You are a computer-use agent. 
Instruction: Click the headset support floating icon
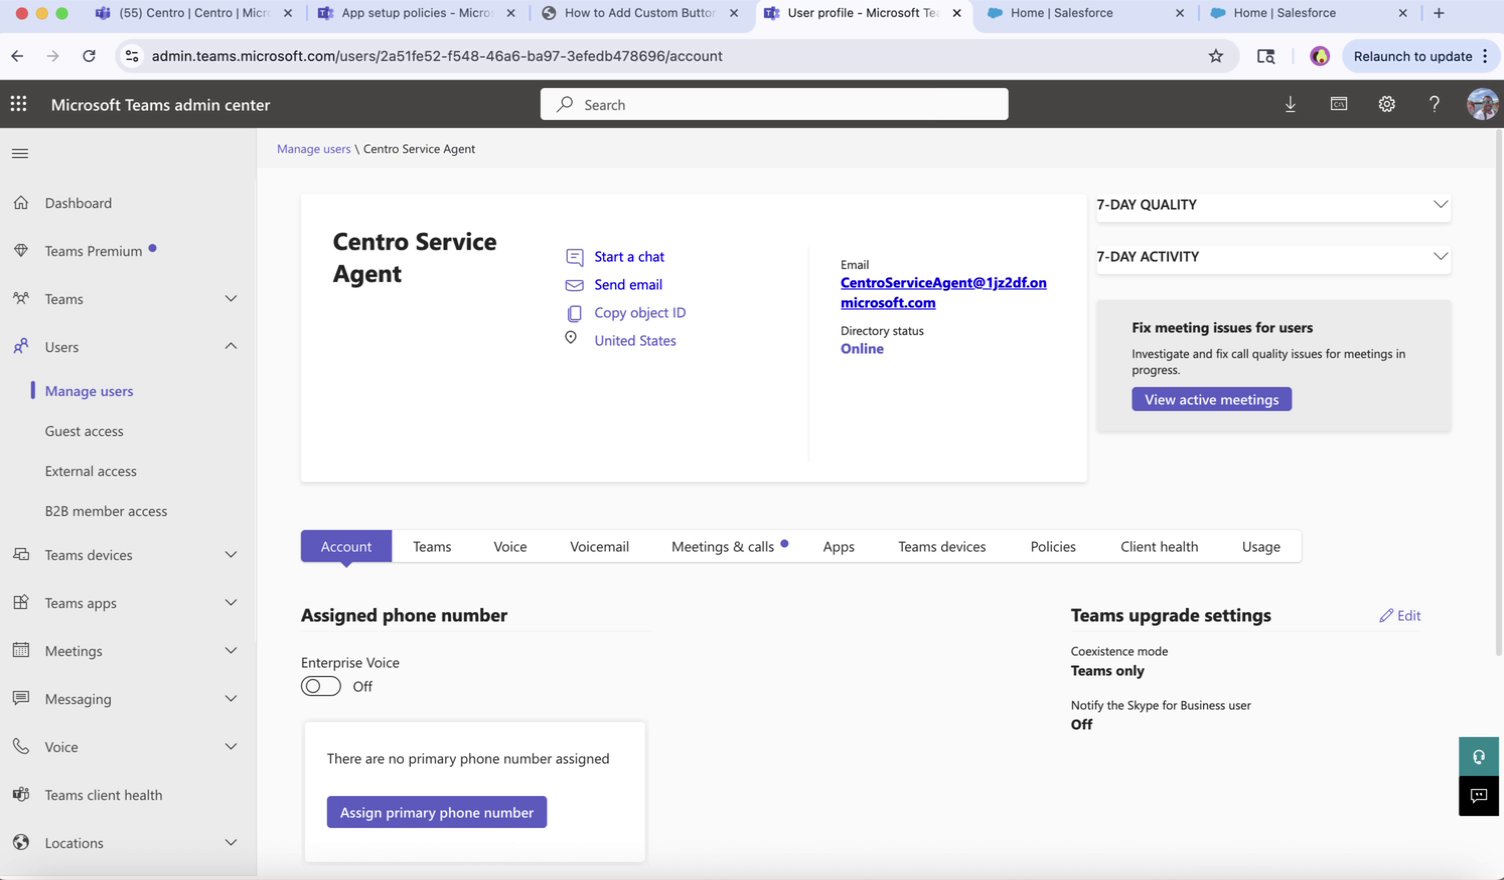click(x=1478, y=757)
